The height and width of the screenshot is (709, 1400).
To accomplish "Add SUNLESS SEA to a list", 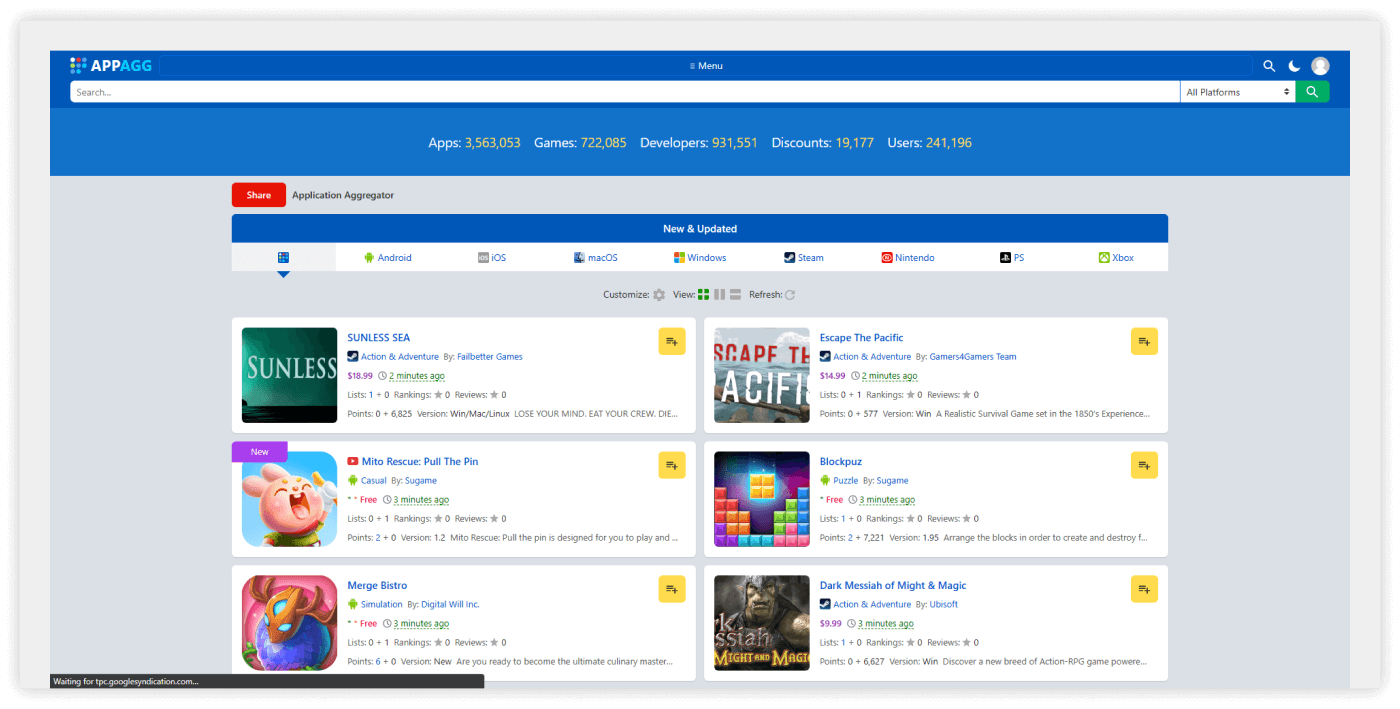I will (672, 341).
